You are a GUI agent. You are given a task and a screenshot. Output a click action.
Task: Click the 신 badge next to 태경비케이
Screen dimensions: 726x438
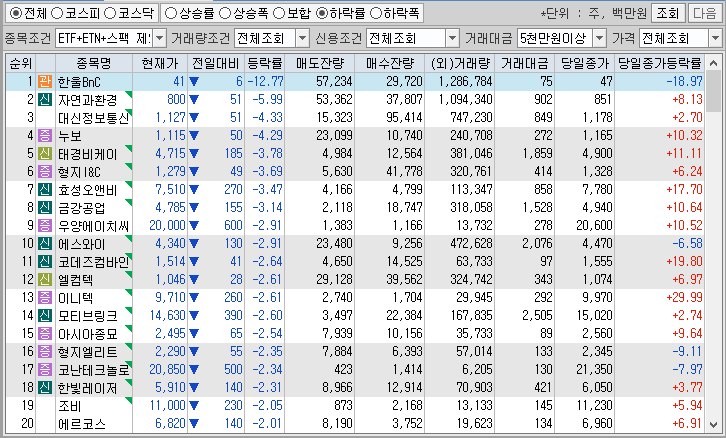point(45,154)
